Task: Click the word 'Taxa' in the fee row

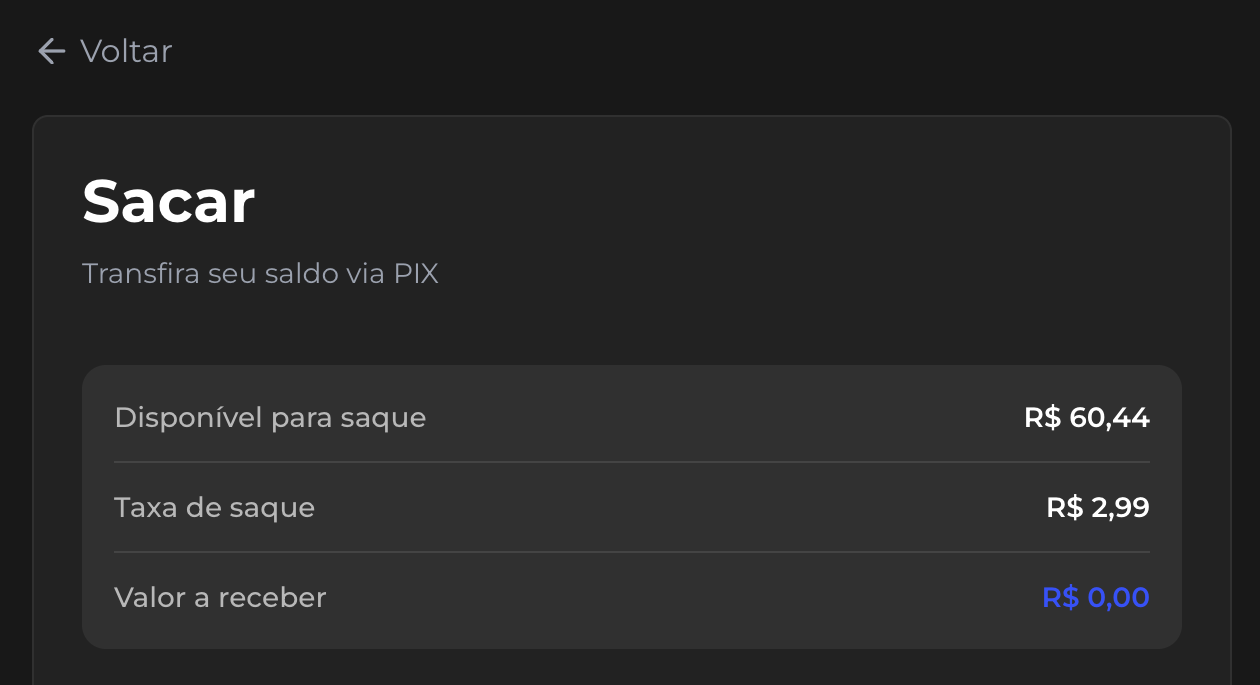Action: pos(144,508)
